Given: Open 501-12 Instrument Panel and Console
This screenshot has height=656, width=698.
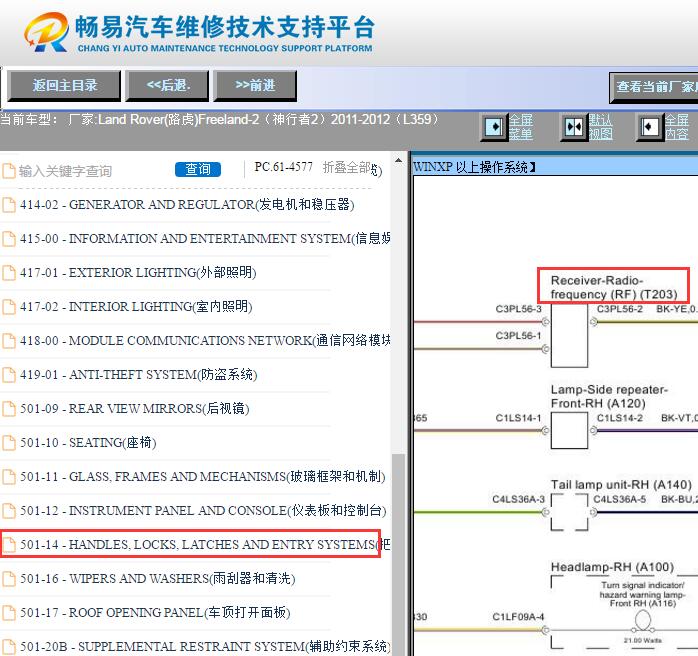Looking at the screenshot, I should coord(203,510).
